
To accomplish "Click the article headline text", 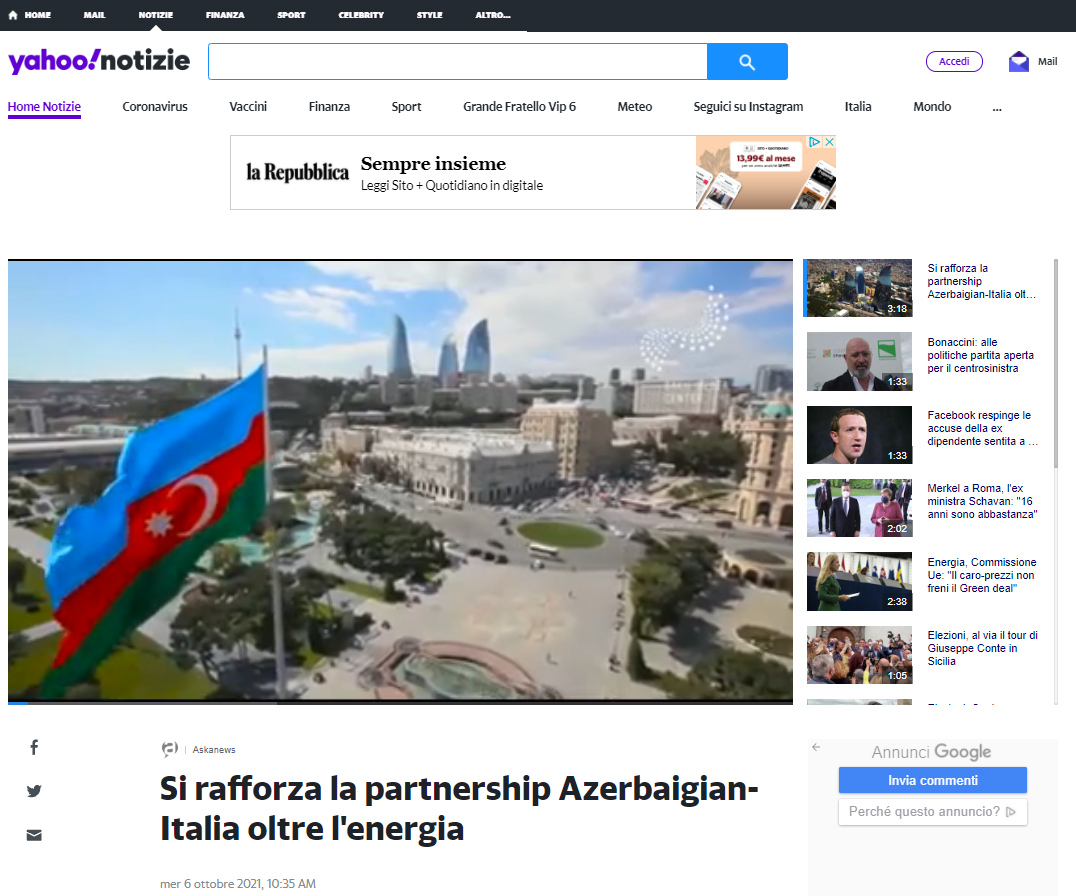I will (x=459, y=808).
